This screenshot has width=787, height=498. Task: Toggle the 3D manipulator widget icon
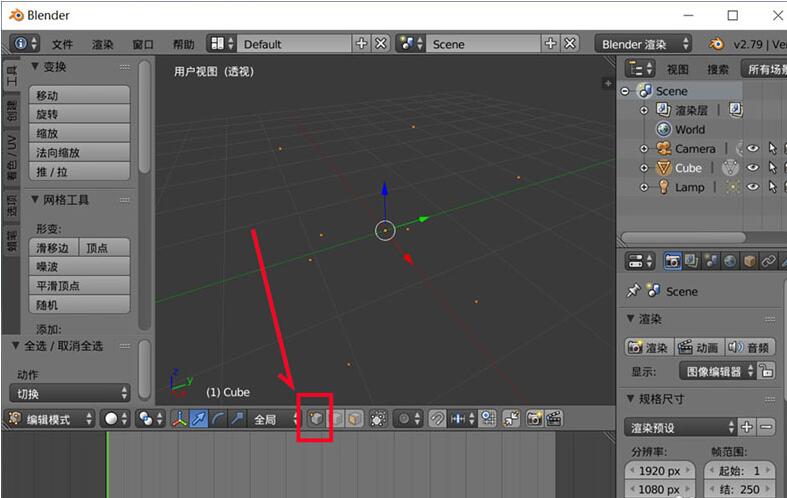click(179, 418)
